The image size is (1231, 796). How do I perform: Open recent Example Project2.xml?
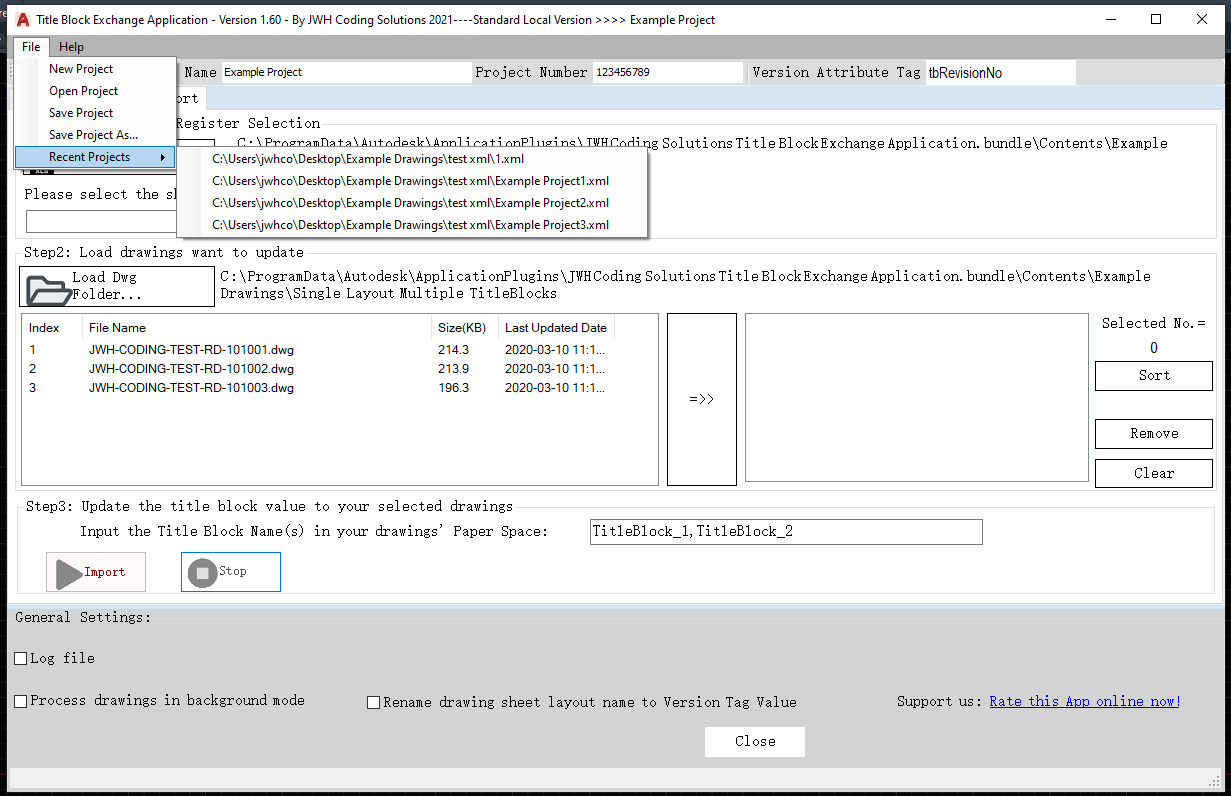coord(413,203)
